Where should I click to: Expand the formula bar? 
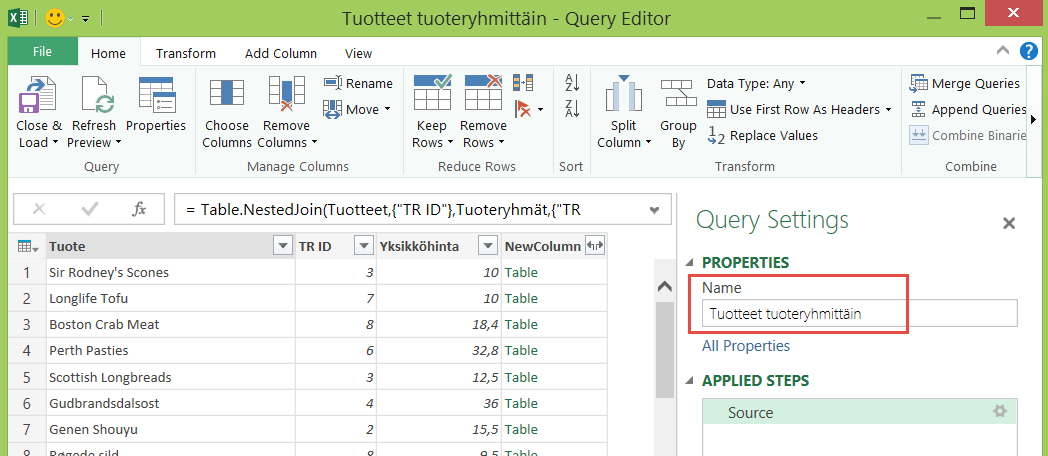pos(654,210)
